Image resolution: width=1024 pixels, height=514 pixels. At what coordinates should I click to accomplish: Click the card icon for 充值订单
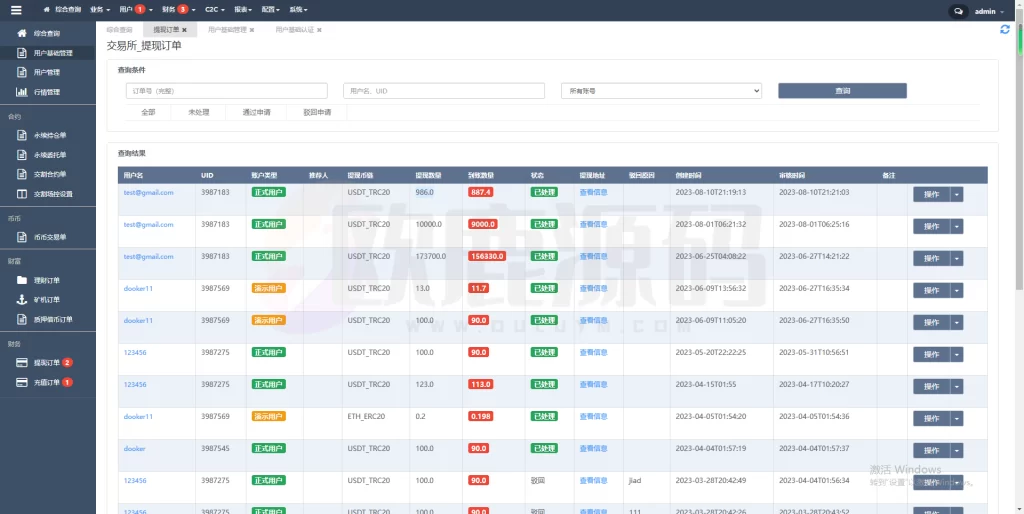coord(22,382)
